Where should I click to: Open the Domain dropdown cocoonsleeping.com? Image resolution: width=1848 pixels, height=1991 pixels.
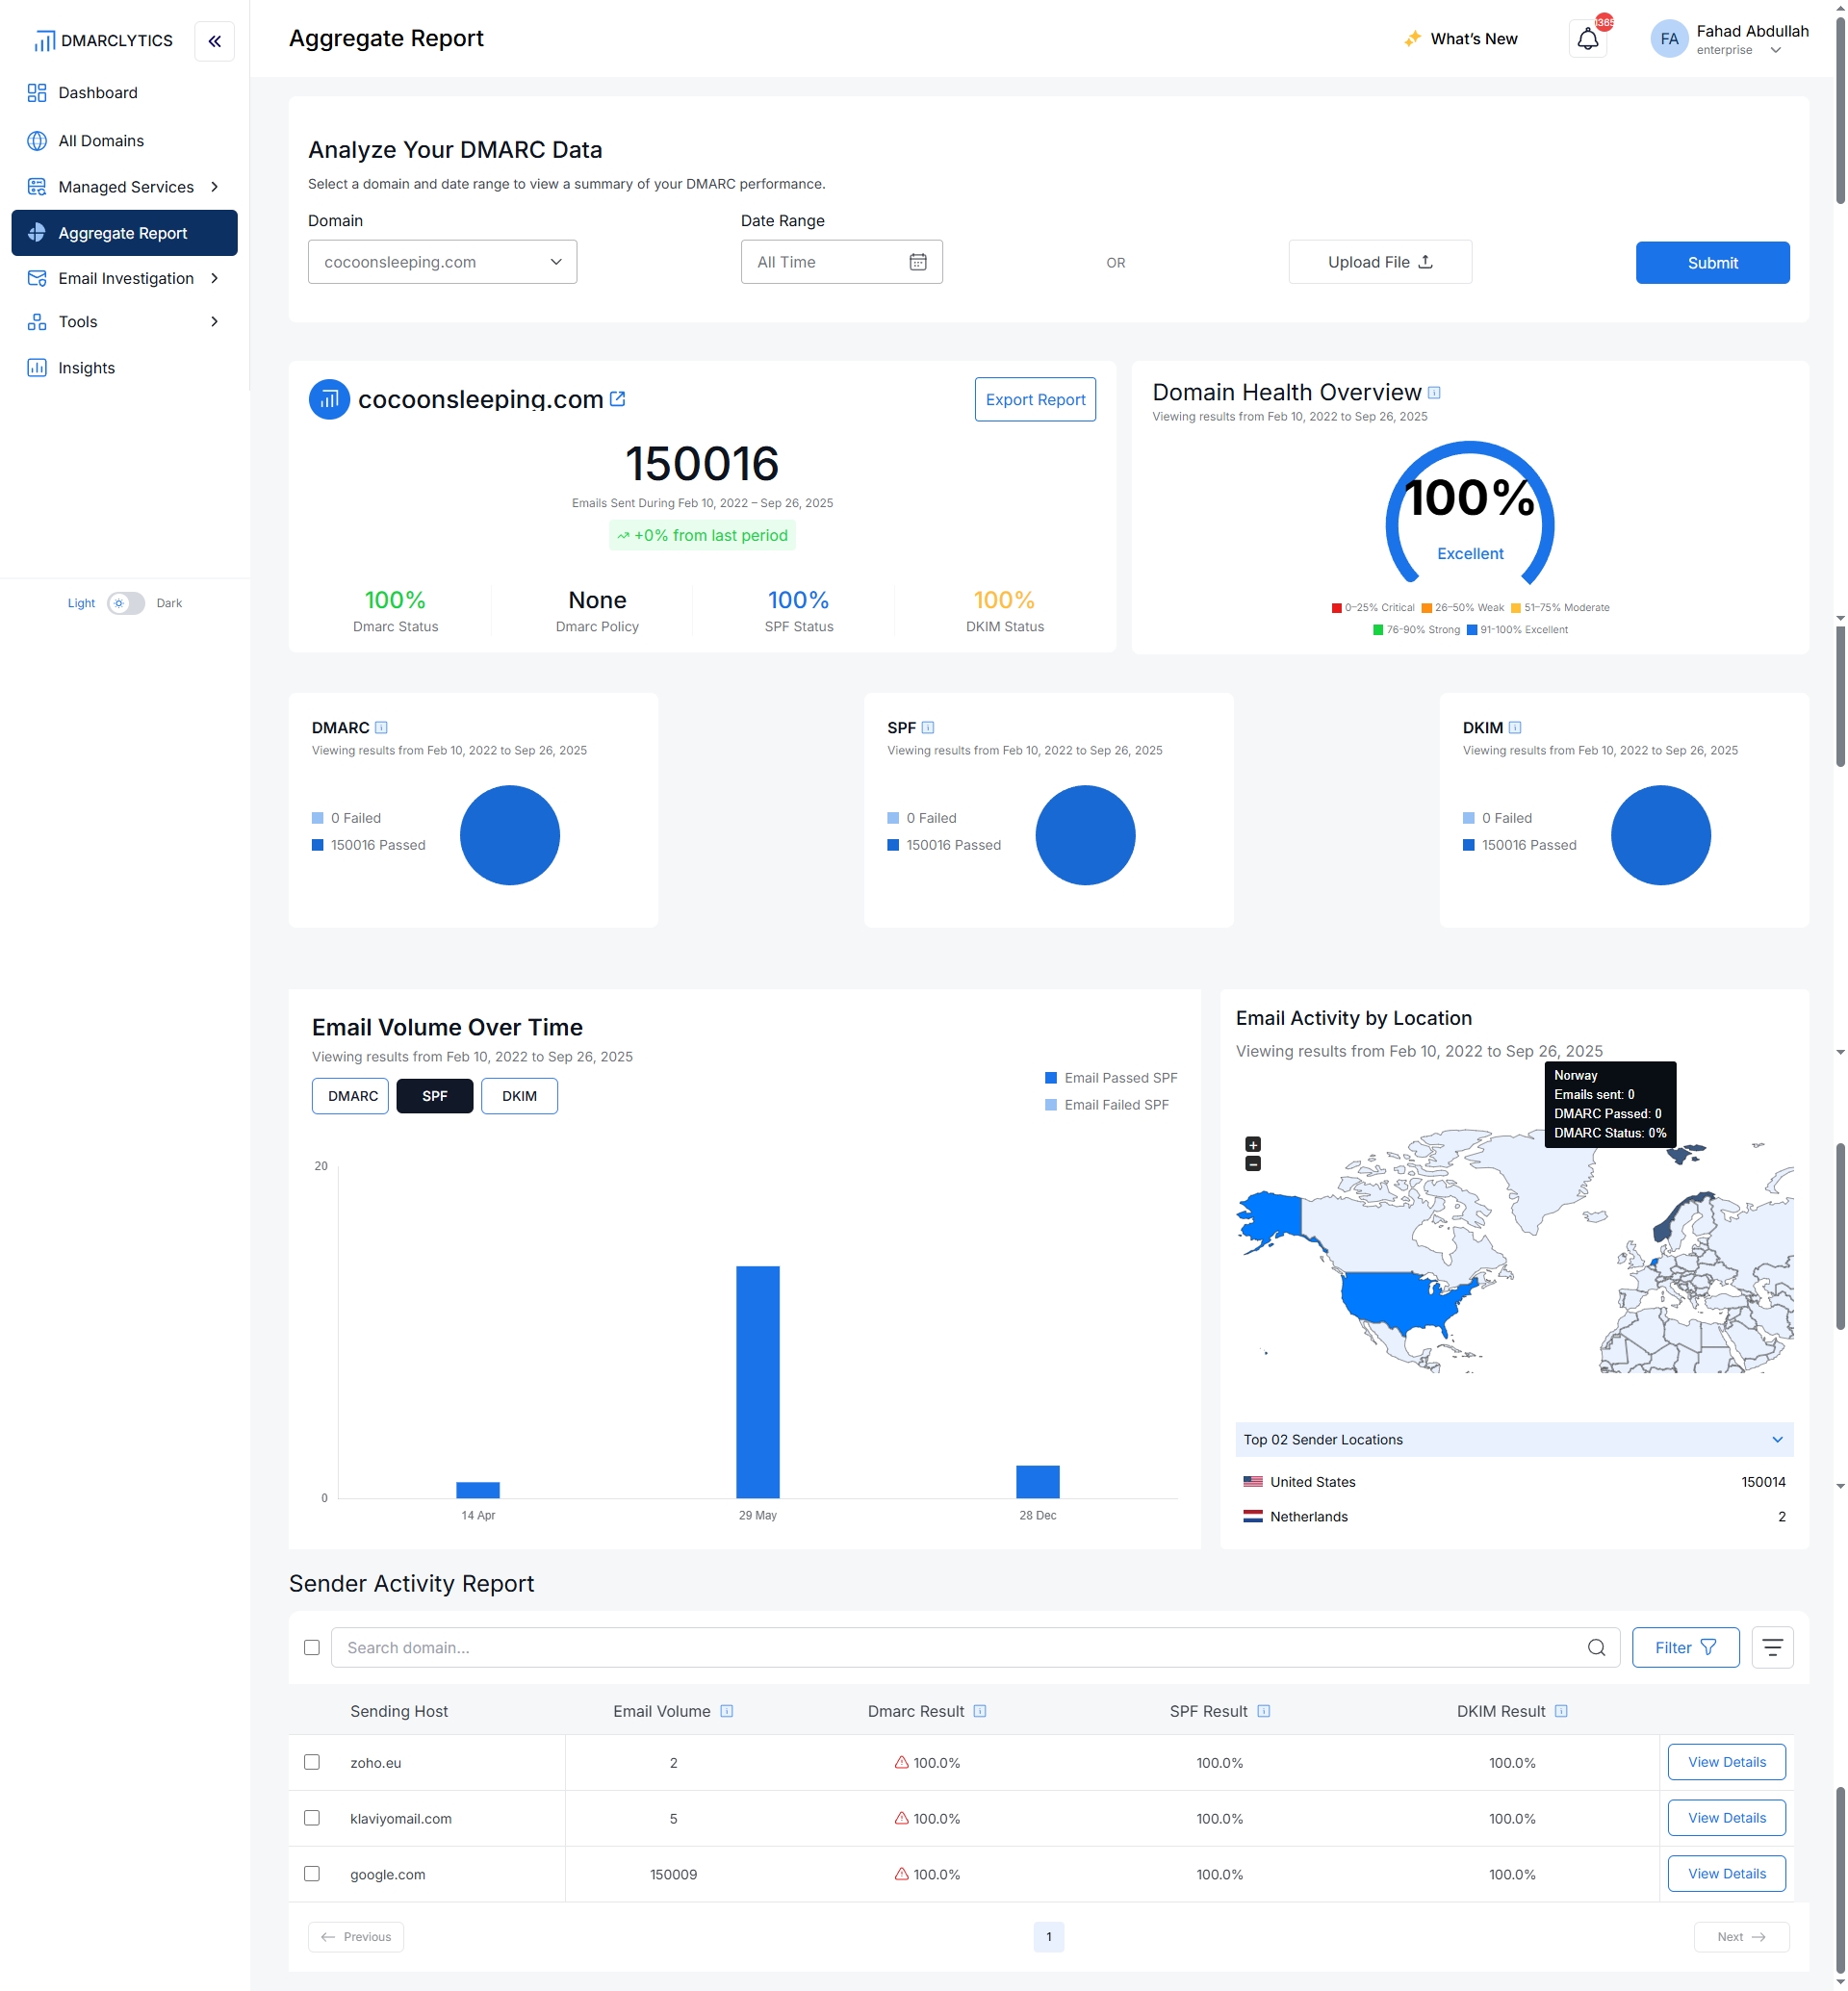pyautogui.click(x=442, y=262)
